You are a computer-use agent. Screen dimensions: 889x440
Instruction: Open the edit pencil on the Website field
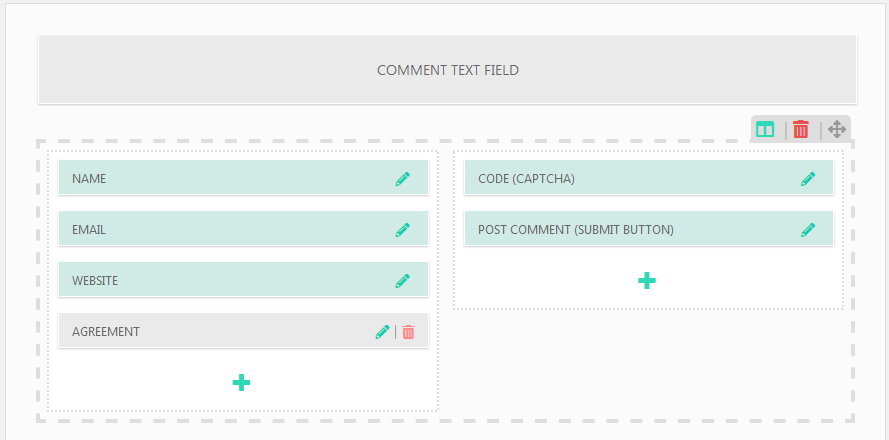(x=402, y=281)
